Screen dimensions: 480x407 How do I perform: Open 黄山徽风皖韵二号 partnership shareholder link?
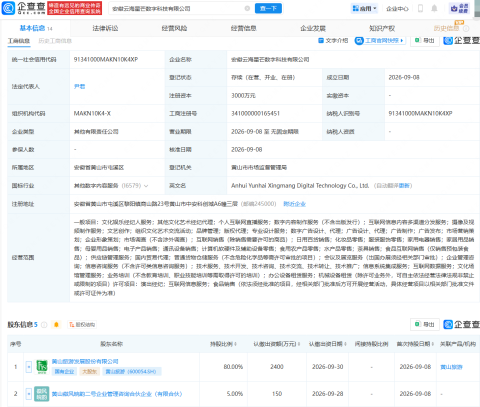117,394
